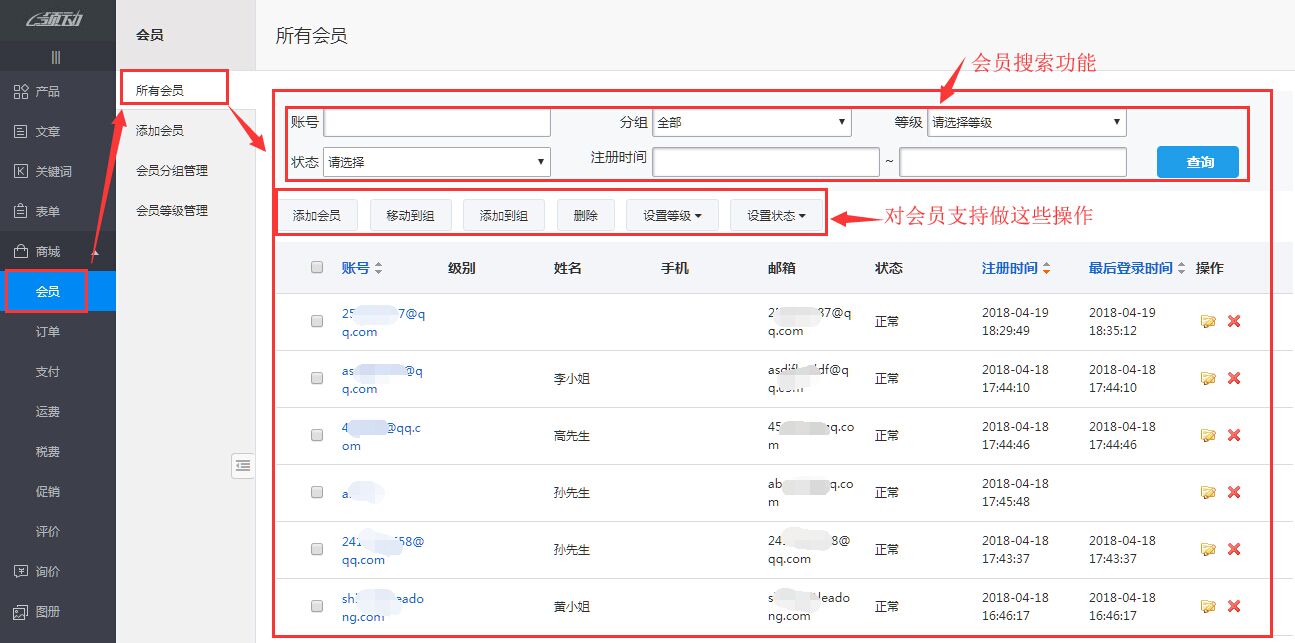Open the 分组 dropdown showing 全部
1295x643 pixels.
(x=751, y=122)
